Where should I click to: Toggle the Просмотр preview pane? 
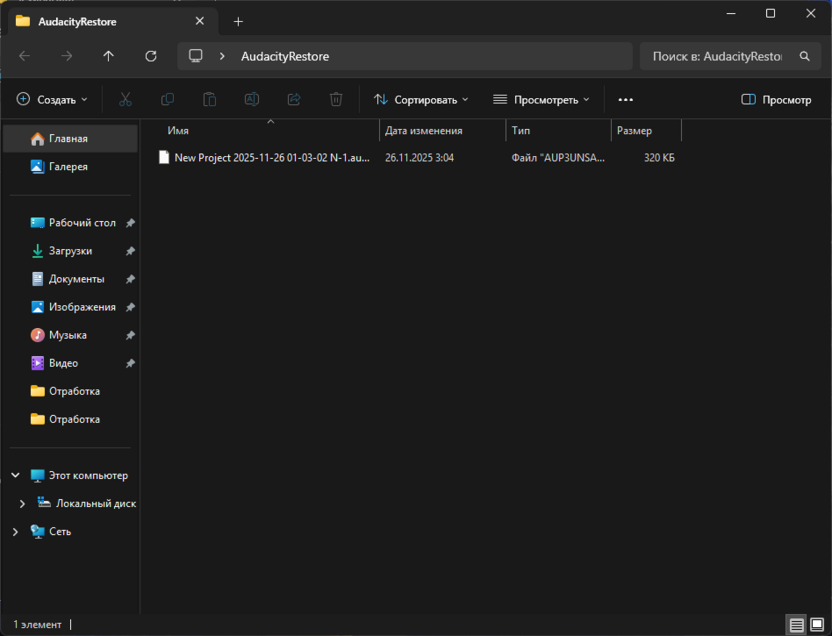point(776,100)
